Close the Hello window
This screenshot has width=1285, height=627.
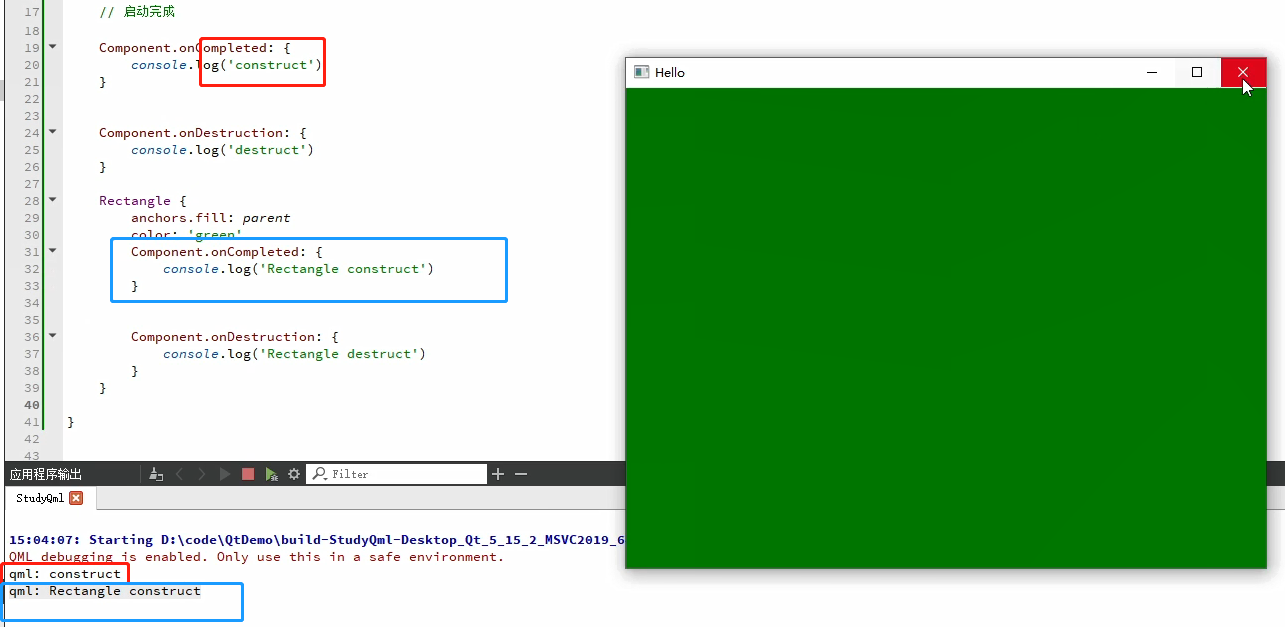pos(1243,72)
